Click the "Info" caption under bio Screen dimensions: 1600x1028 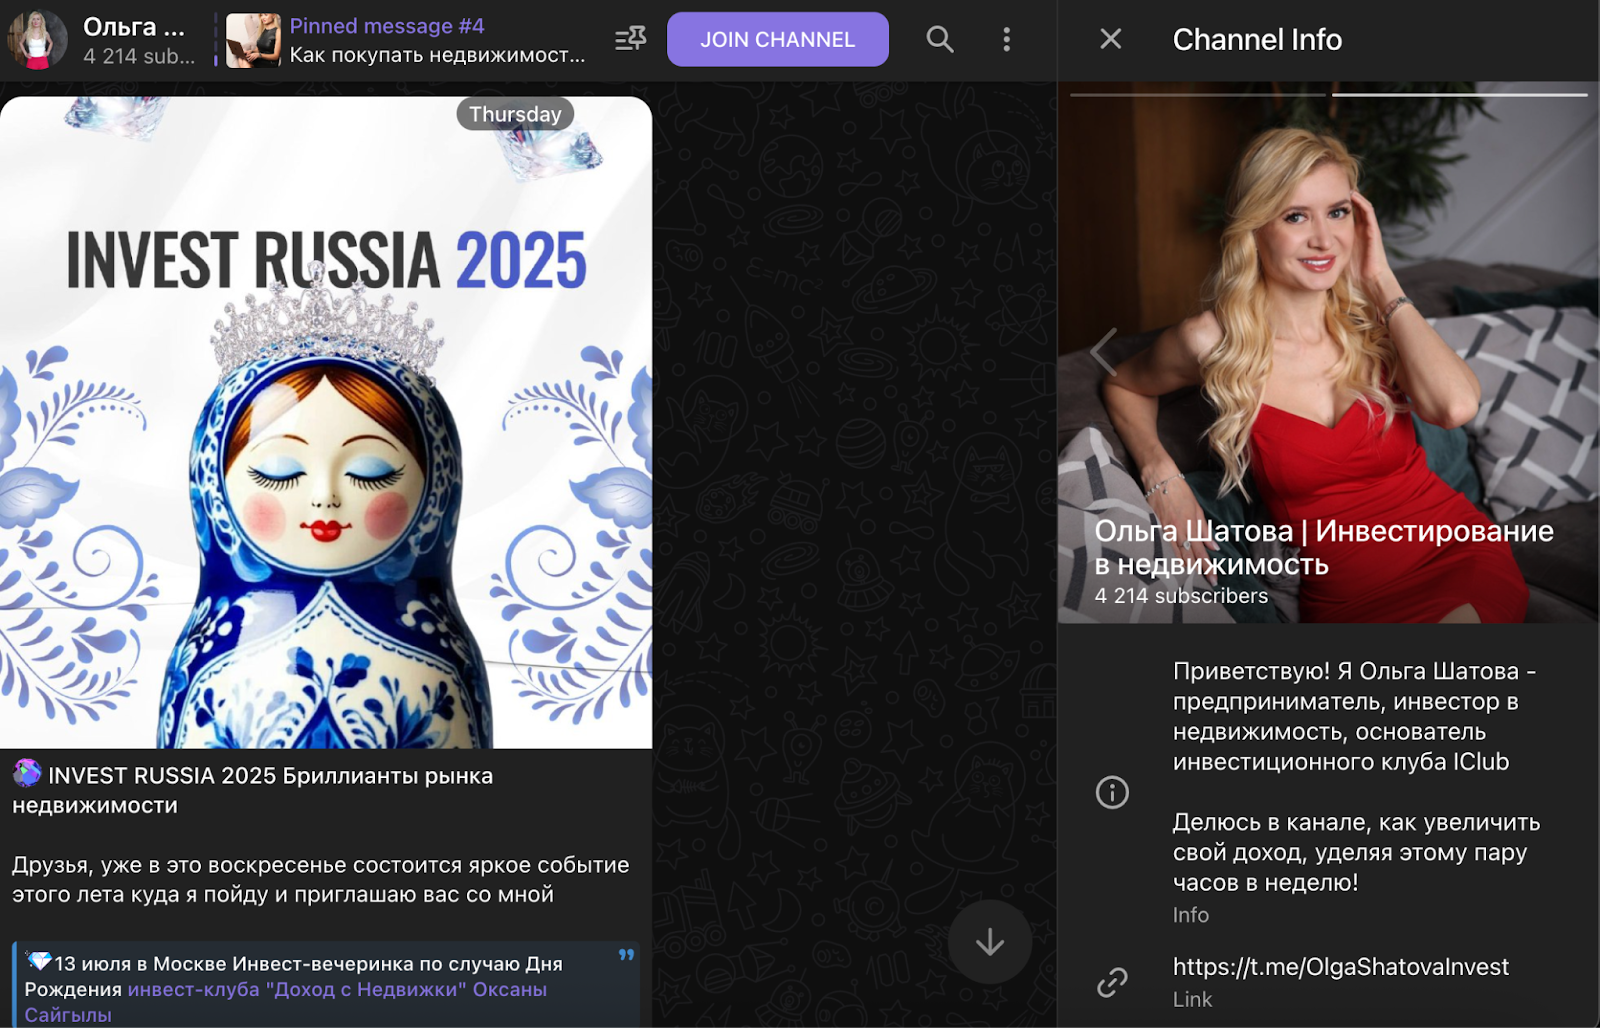[1190, 915]
